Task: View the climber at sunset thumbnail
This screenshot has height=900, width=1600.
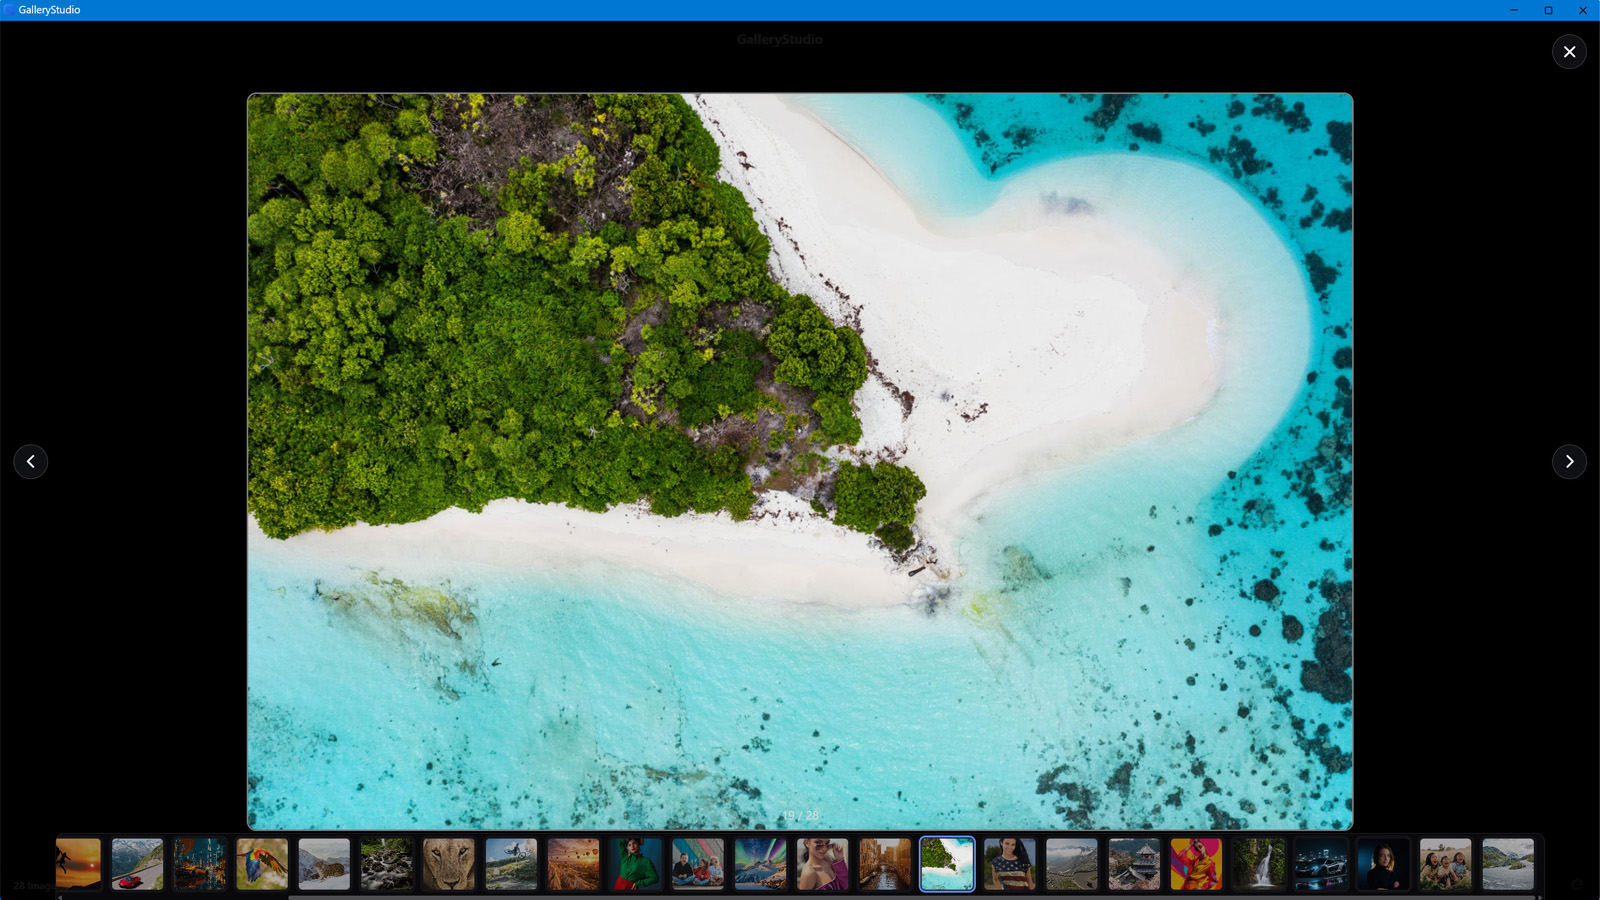Action: tap(79, 864)
